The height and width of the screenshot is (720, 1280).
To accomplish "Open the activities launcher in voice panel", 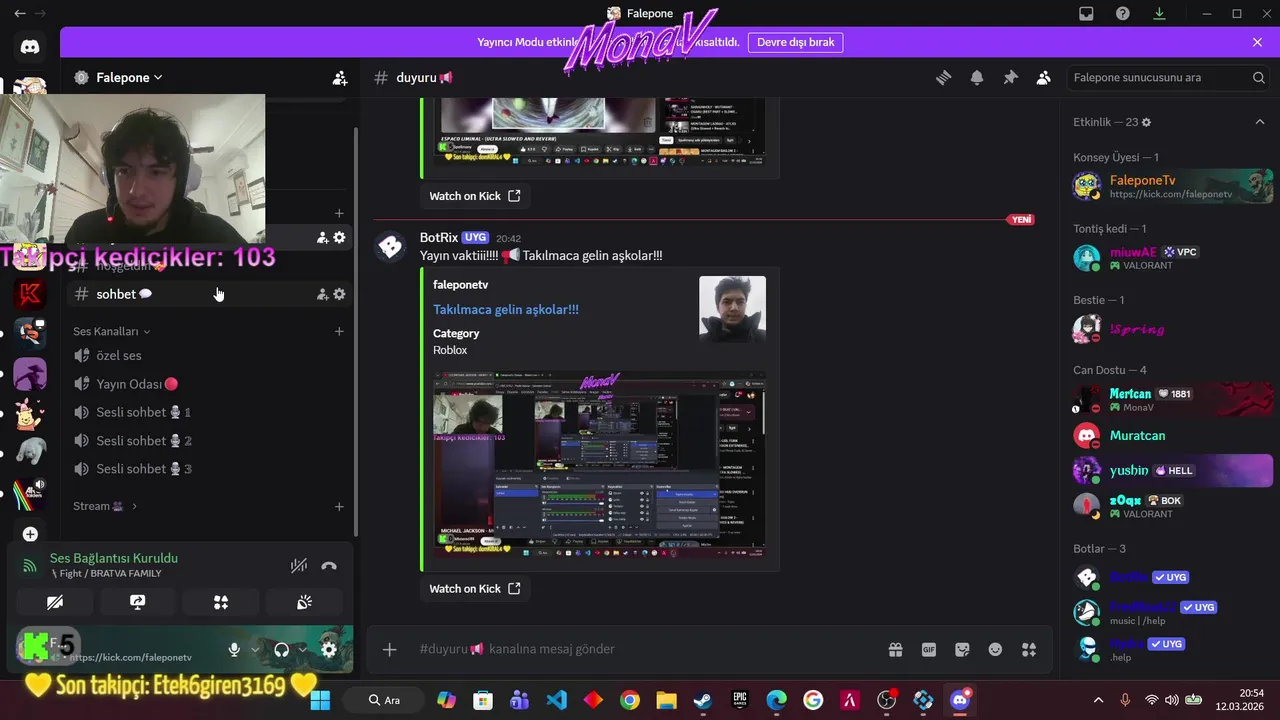I will (x=221, y=602).
